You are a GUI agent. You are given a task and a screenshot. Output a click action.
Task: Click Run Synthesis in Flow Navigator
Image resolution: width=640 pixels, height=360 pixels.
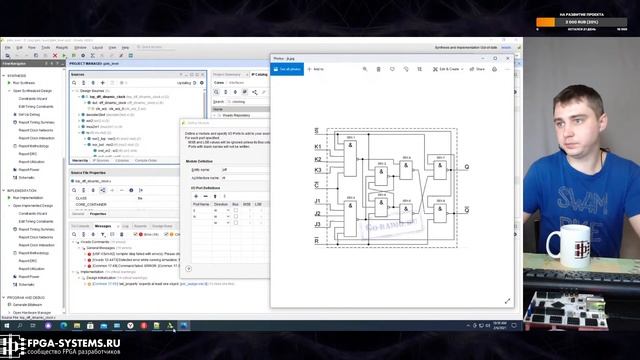24,83
